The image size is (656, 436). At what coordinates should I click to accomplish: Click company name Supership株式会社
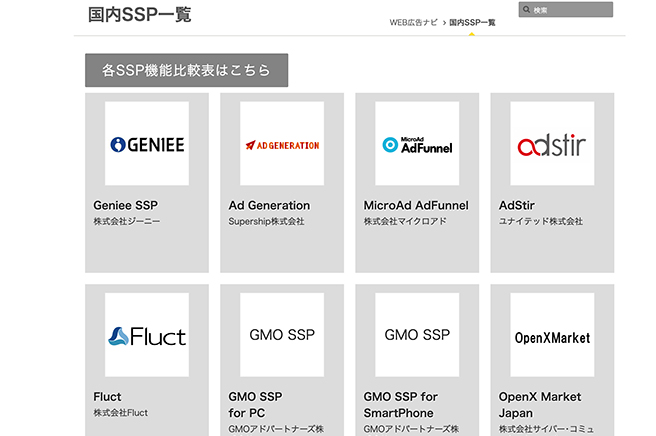(266, 221)
